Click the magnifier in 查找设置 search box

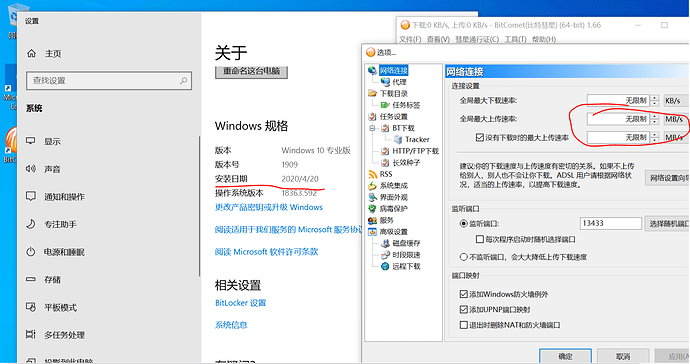(184, 81)
